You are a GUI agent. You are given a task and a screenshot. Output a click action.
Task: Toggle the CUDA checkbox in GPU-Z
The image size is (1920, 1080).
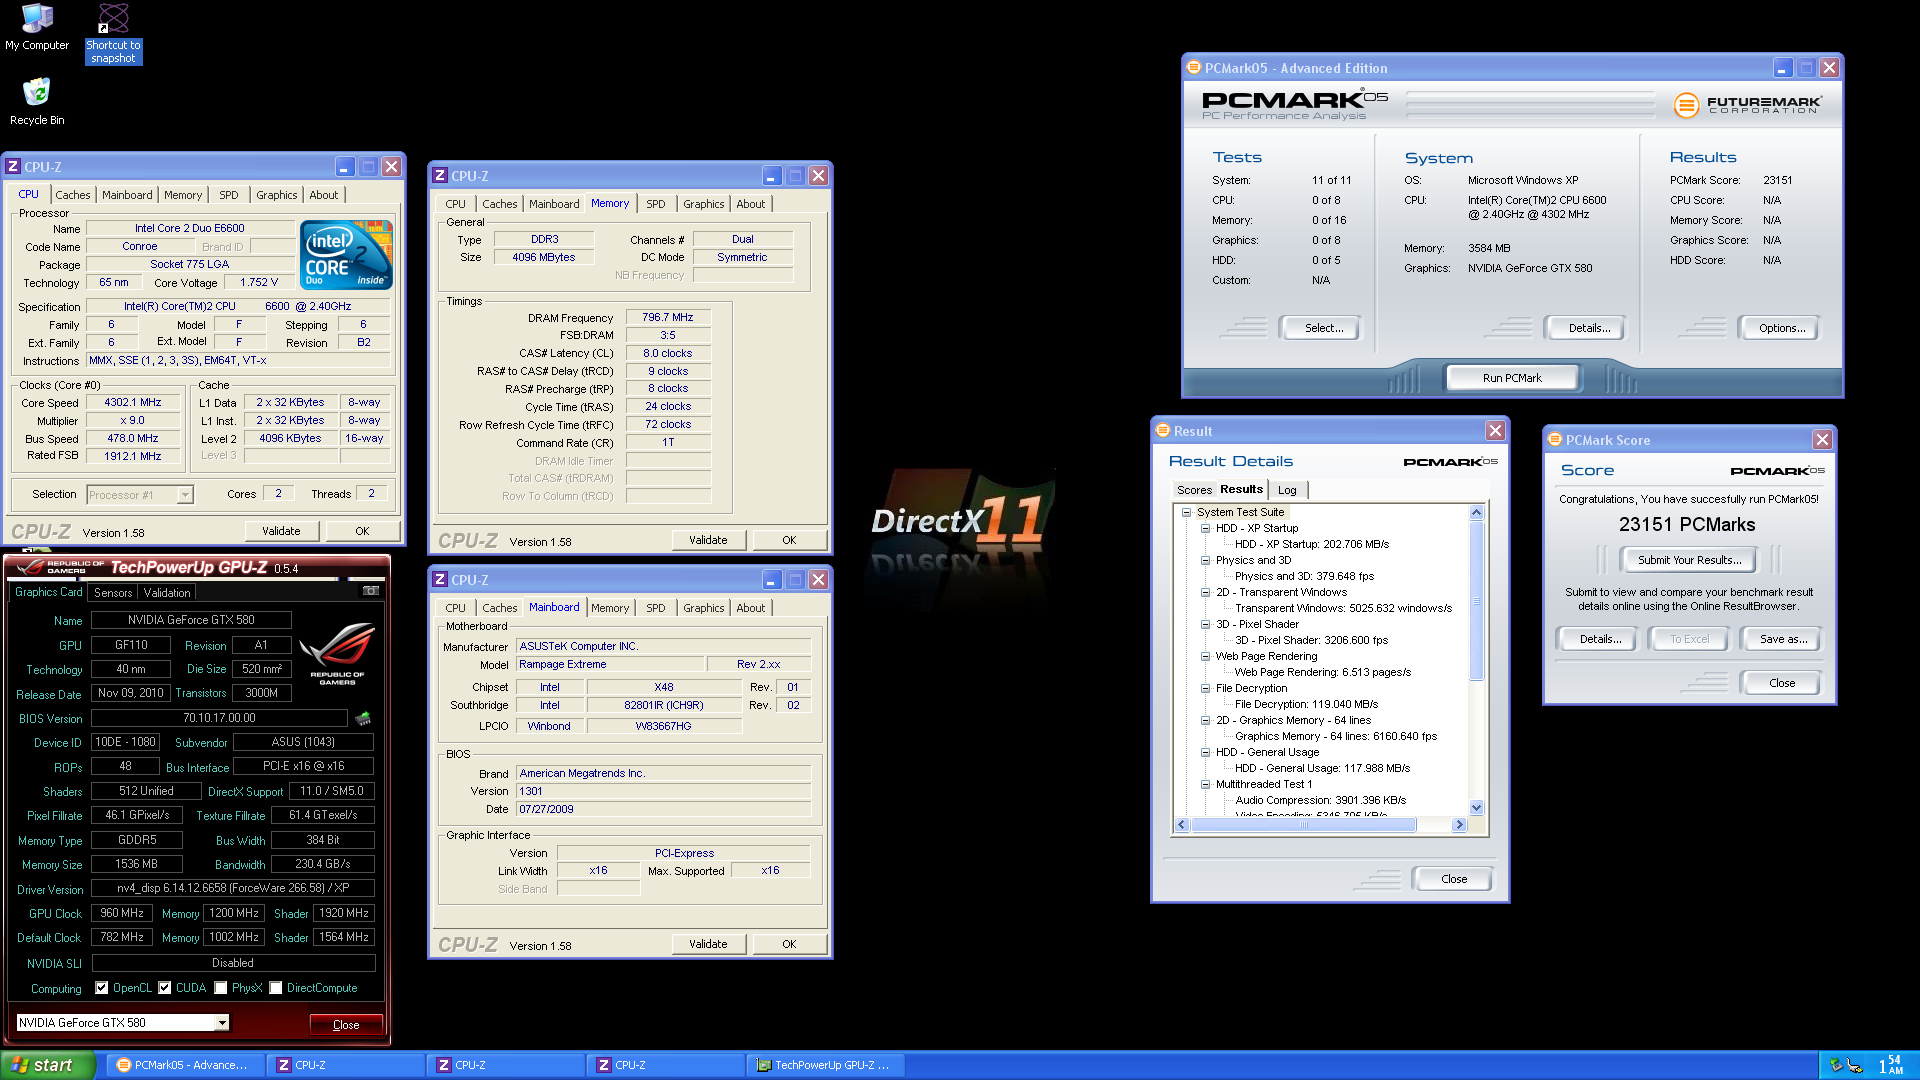(x=165, y=988)
